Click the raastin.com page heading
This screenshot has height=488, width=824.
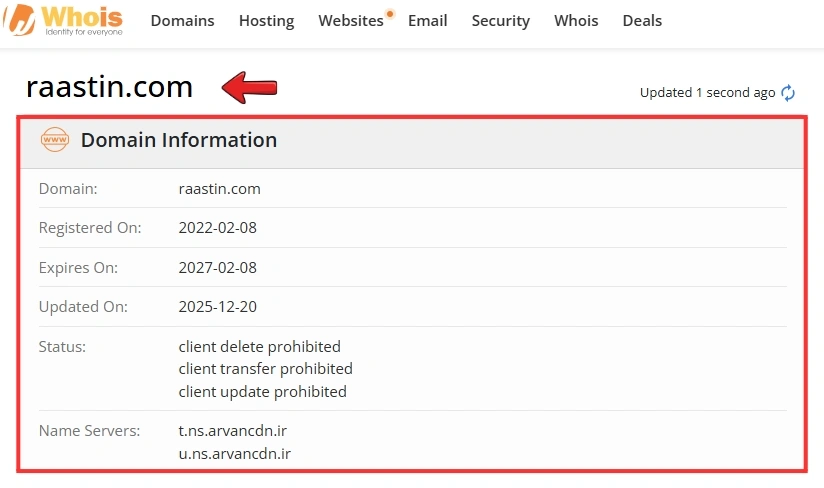(109, 87)
